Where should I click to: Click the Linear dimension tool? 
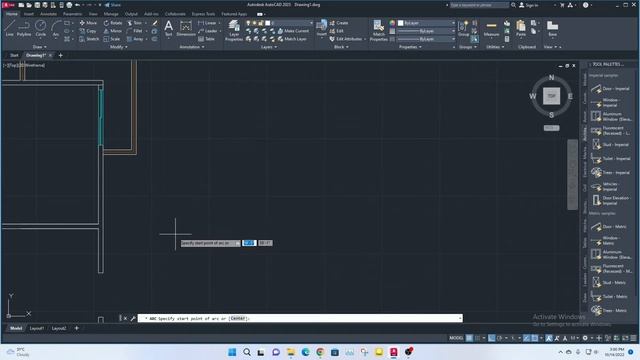click(x=207, y=23)
